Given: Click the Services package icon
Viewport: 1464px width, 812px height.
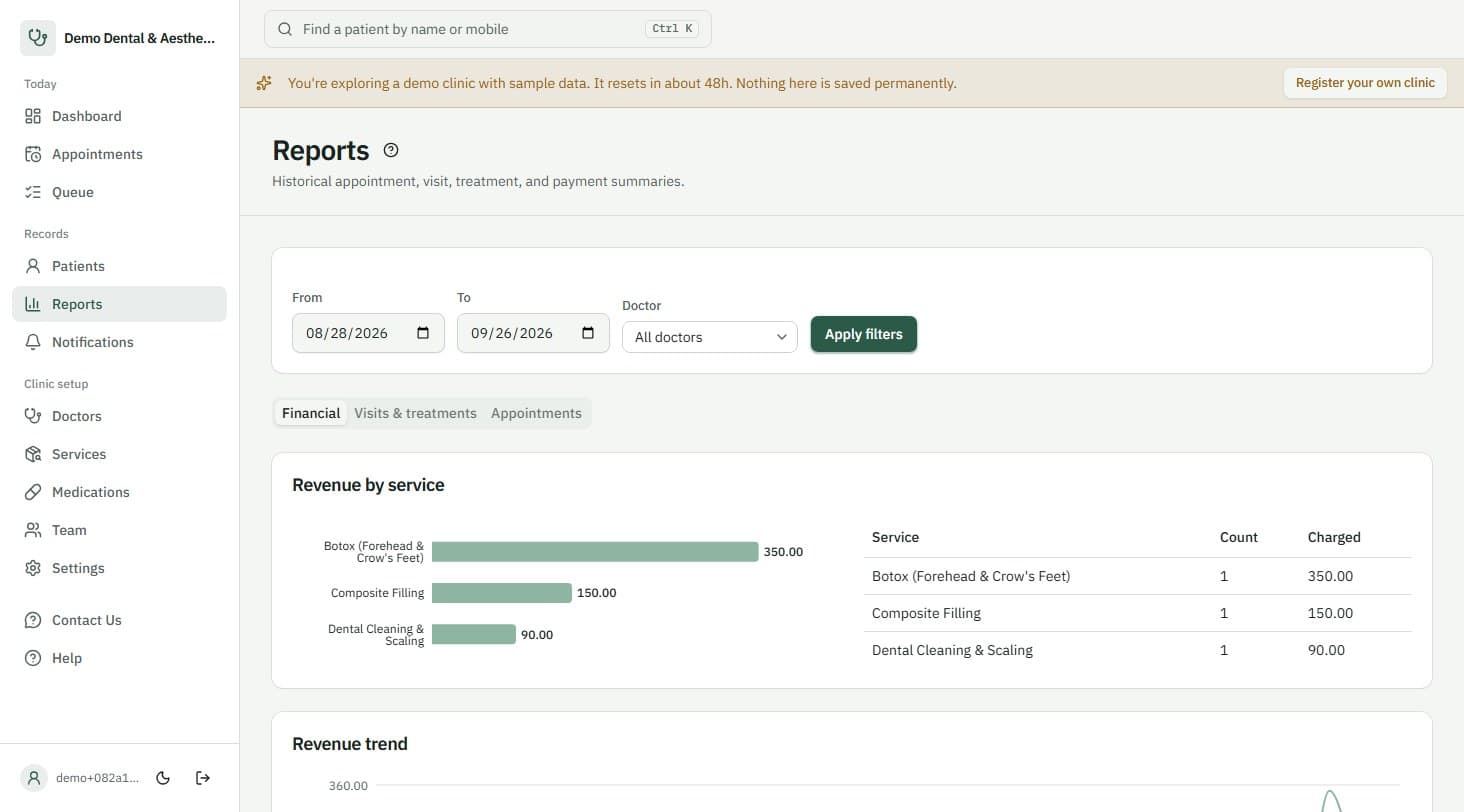Looking at the screenshot, I should [33, 454].
